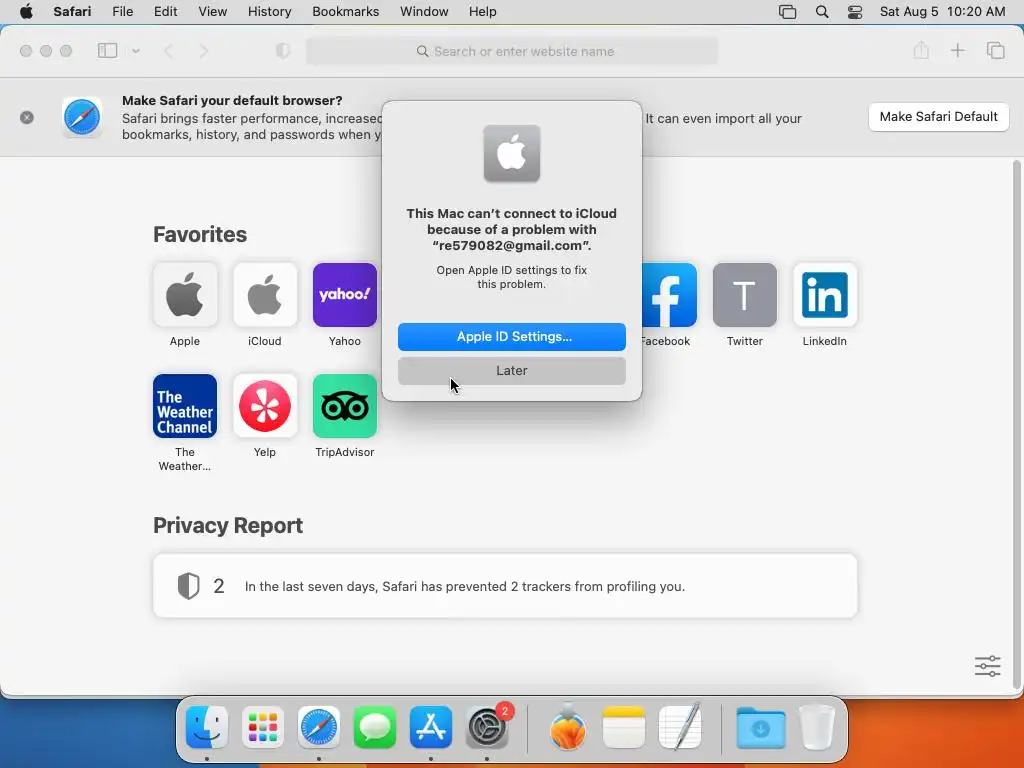Open the Twitter favorite tile
Image resolution: width=1024 pixels, height=768 pixels.
[x=744, y=295]
